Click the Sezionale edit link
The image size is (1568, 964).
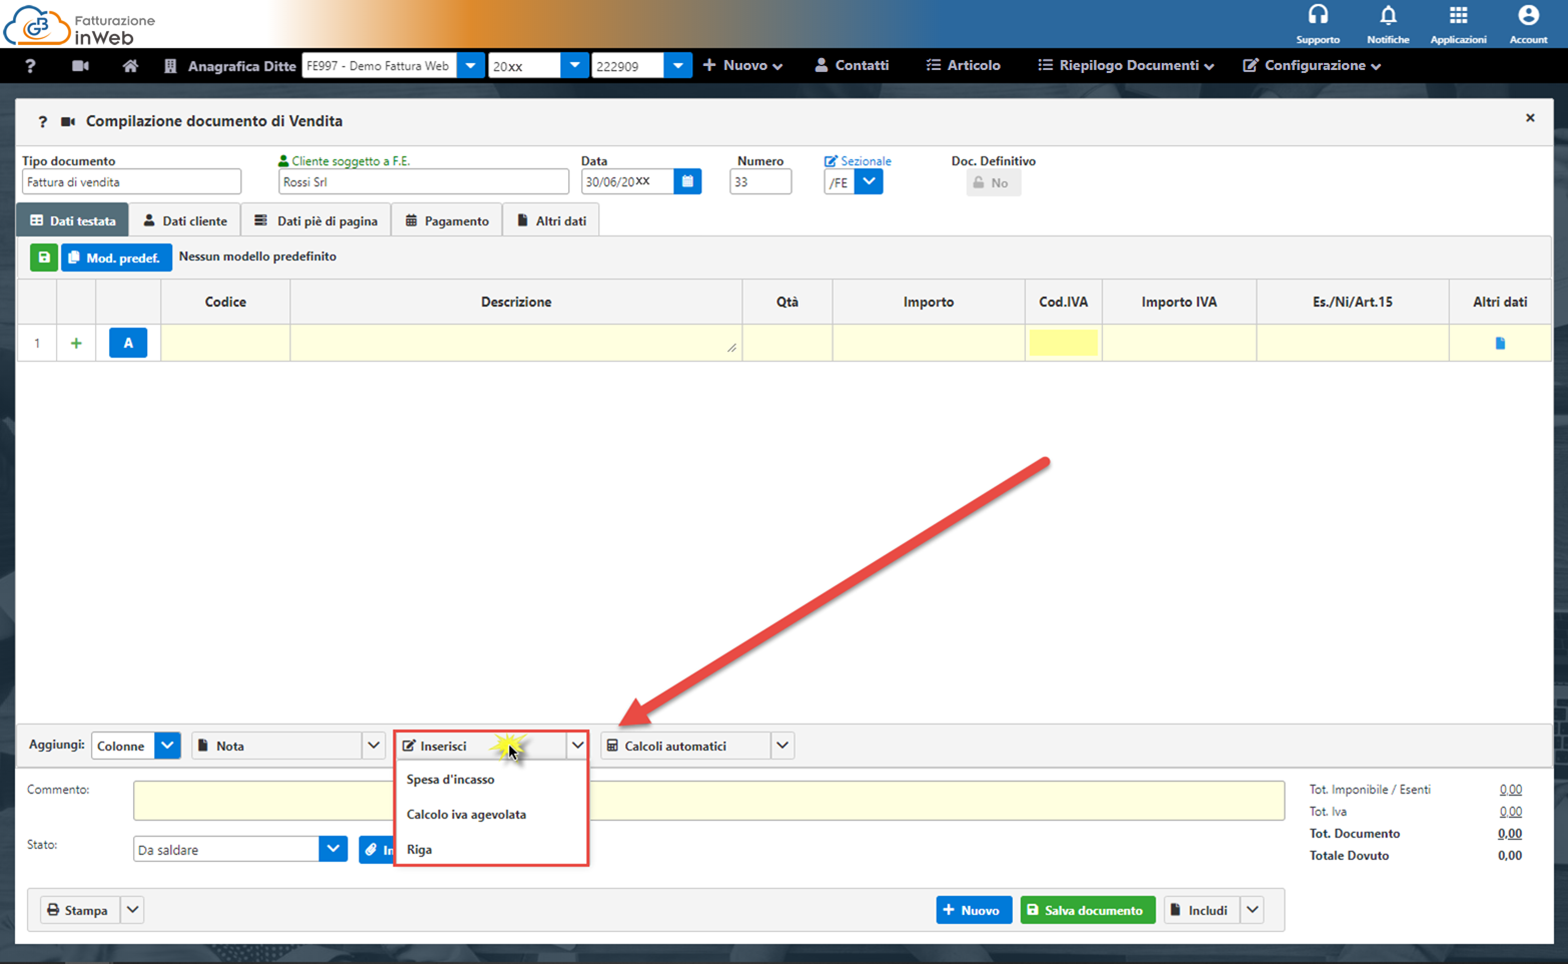coord(857,161)
